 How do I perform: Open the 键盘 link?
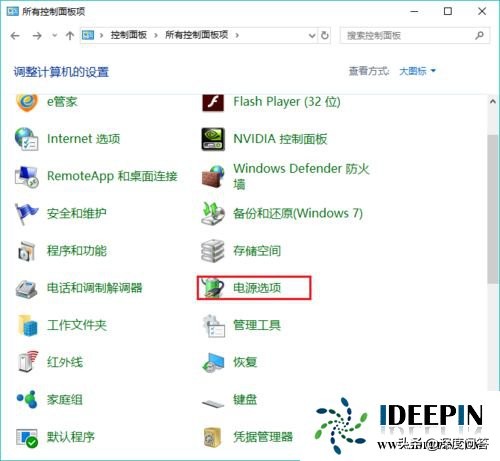point(245,399)
